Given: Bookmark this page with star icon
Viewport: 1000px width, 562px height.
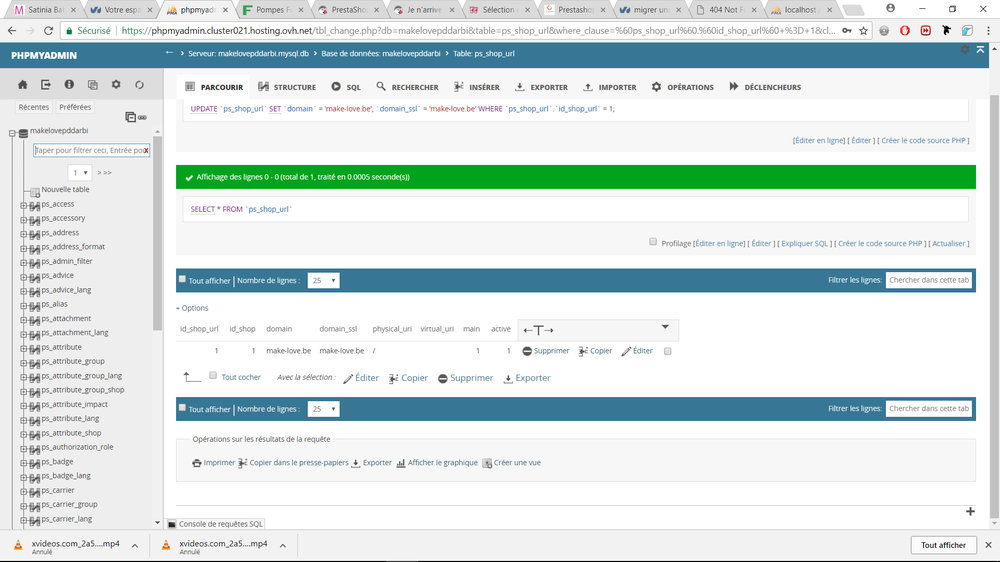Looking at the screenshot, I should (864, 30).
